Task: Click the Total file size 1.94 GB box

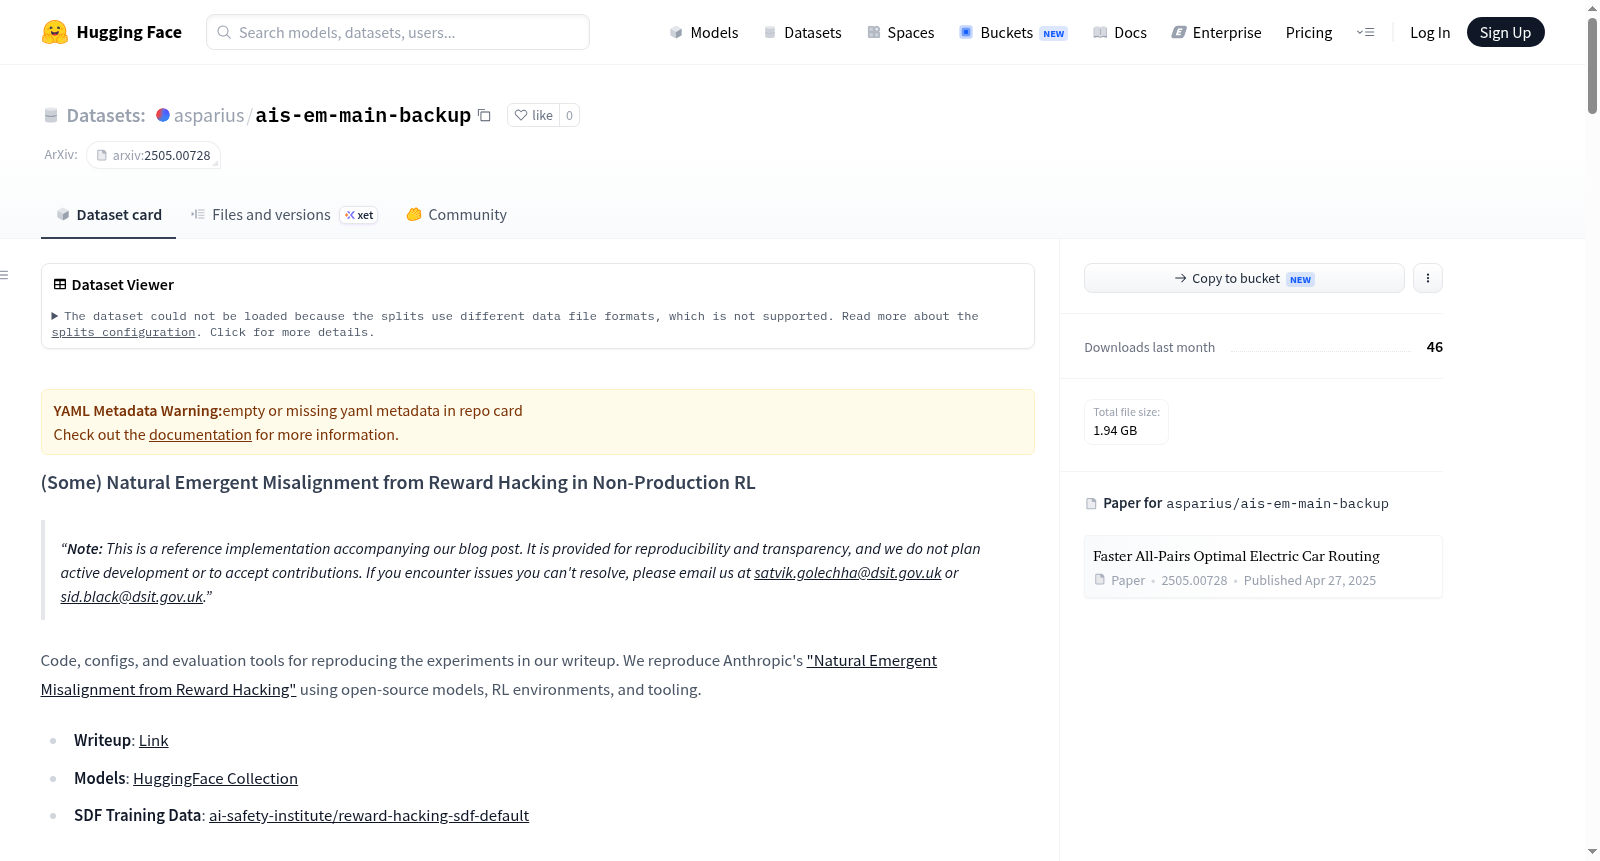Action: (1126, 422)
